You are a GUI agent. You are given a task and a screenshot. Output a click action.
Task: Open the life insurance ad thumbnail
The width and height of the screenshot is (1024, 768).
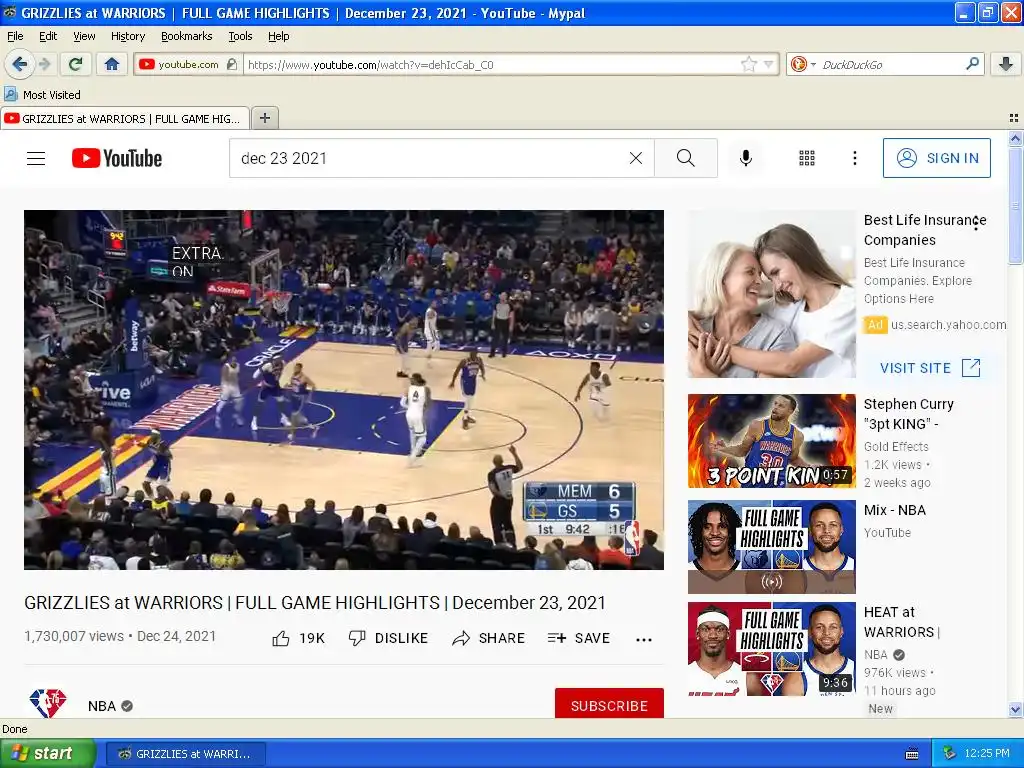771,294
